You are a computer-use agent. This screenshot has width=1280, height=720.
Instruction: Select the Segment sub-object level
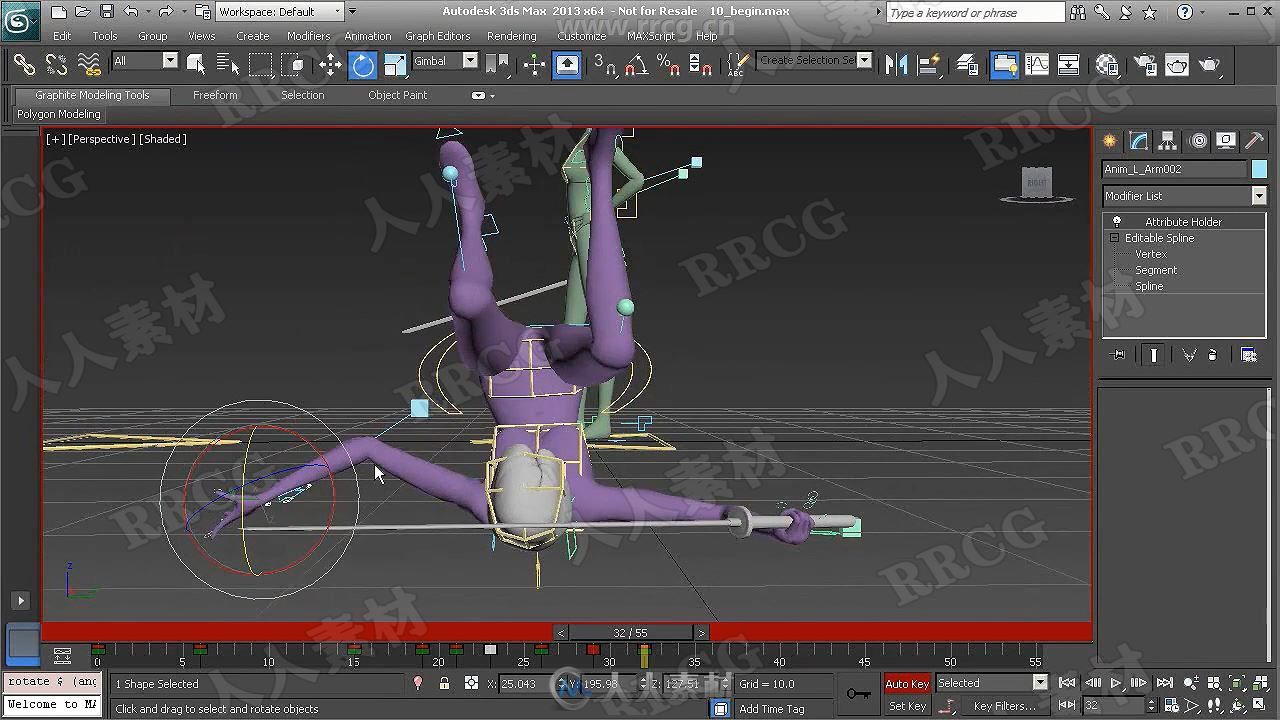(1156, 270)
